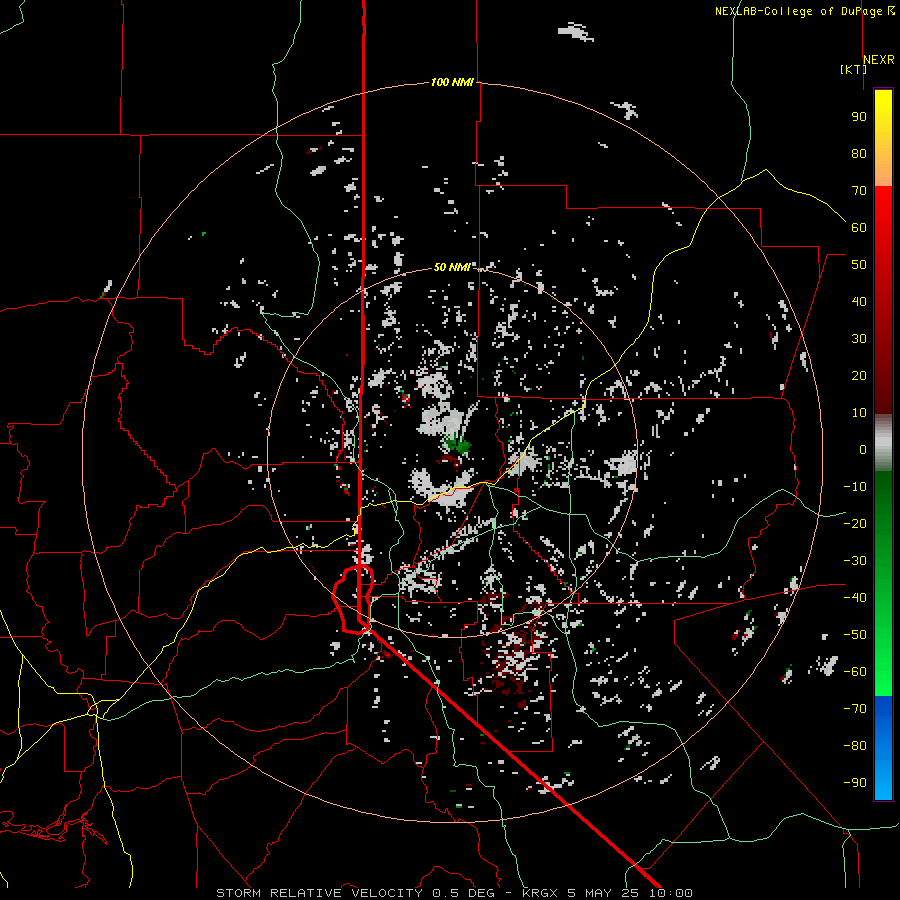Click the 80 value on velocity scale

[x=859, y=153]
